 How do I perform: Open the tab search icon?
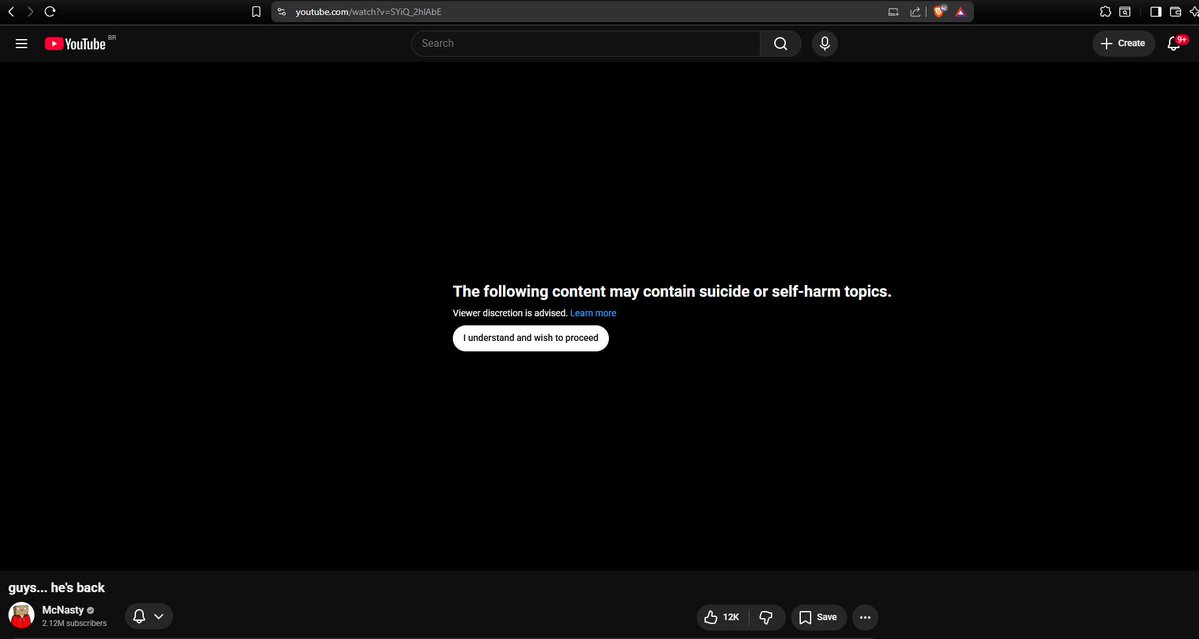click(1125, 11)
